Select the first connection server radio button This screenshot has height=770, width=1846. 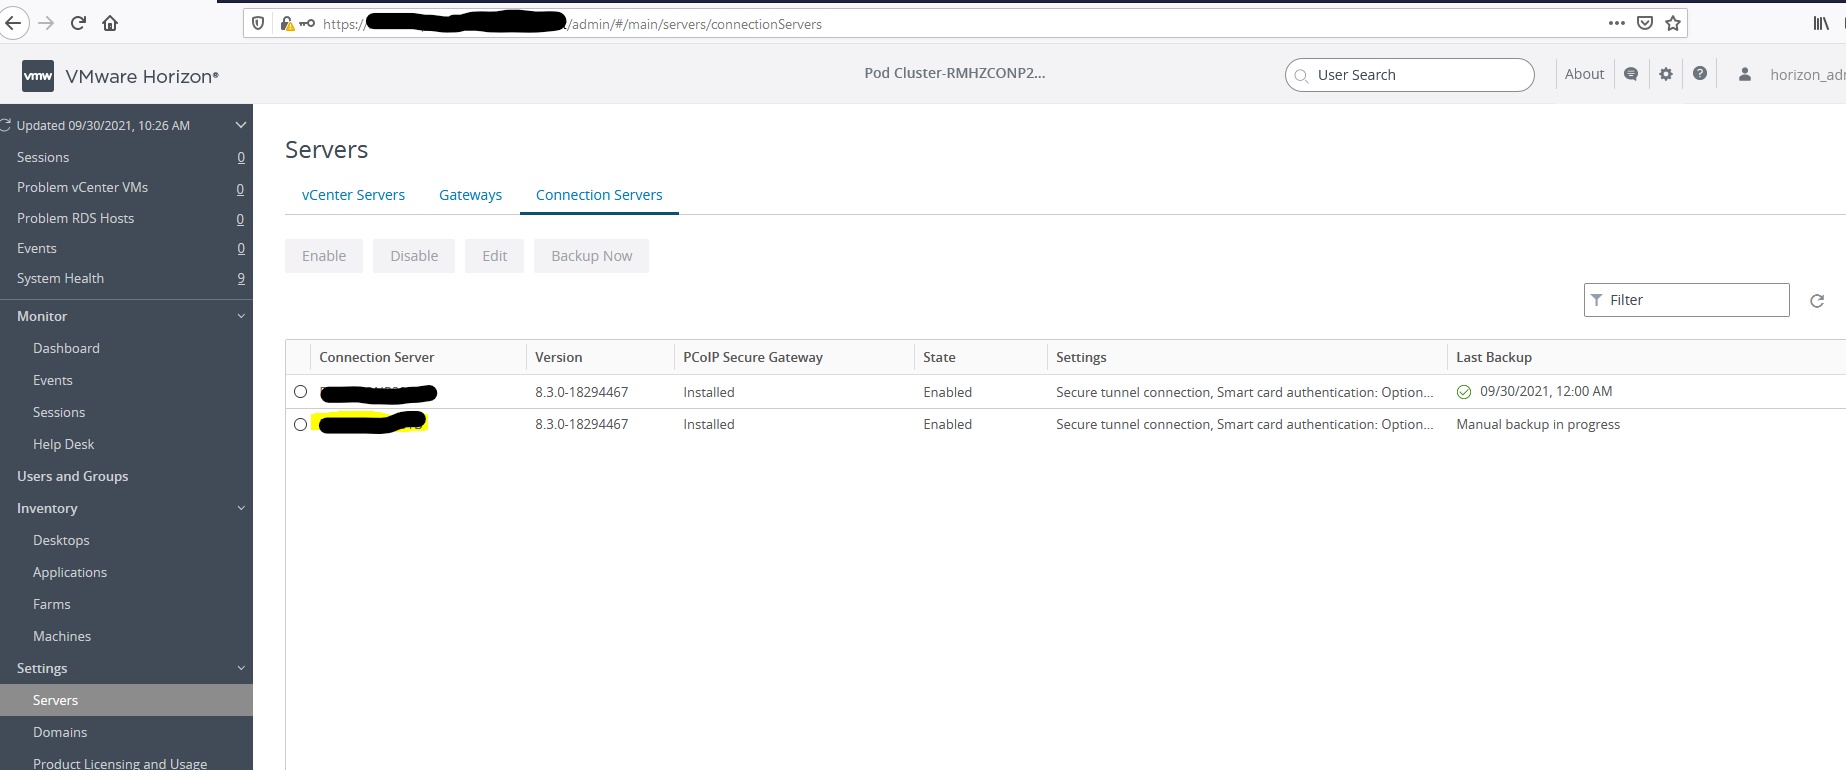coord(300,392)
